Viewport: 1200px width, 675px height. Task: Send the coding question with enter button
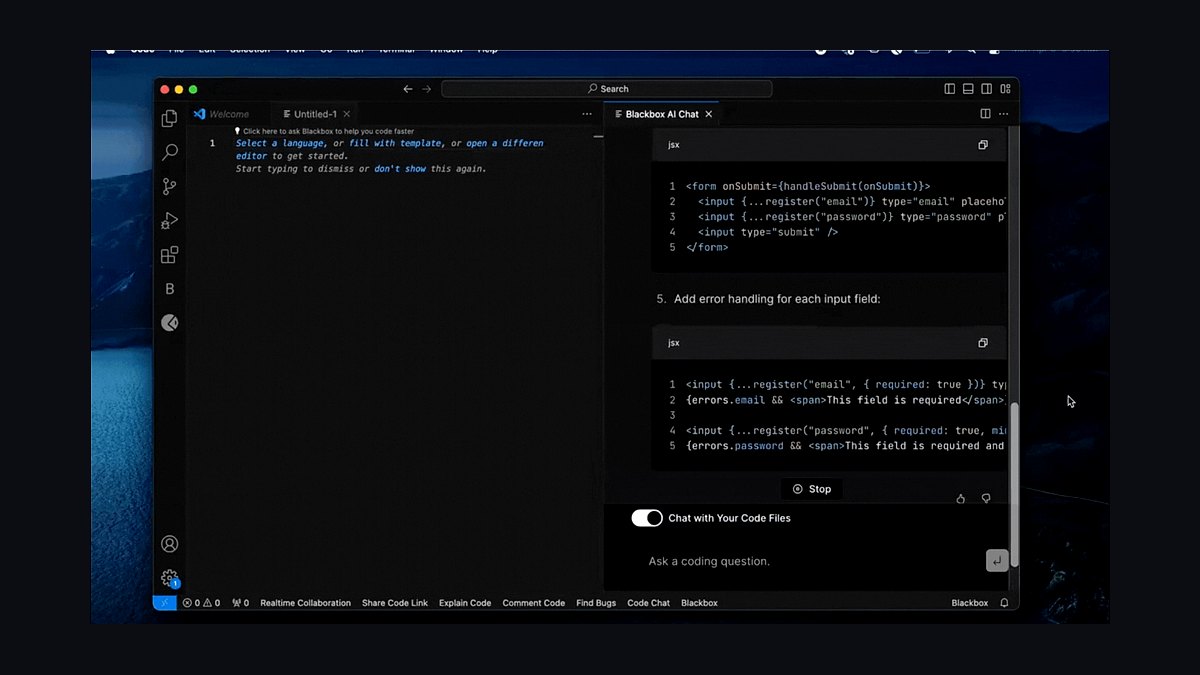997,561
